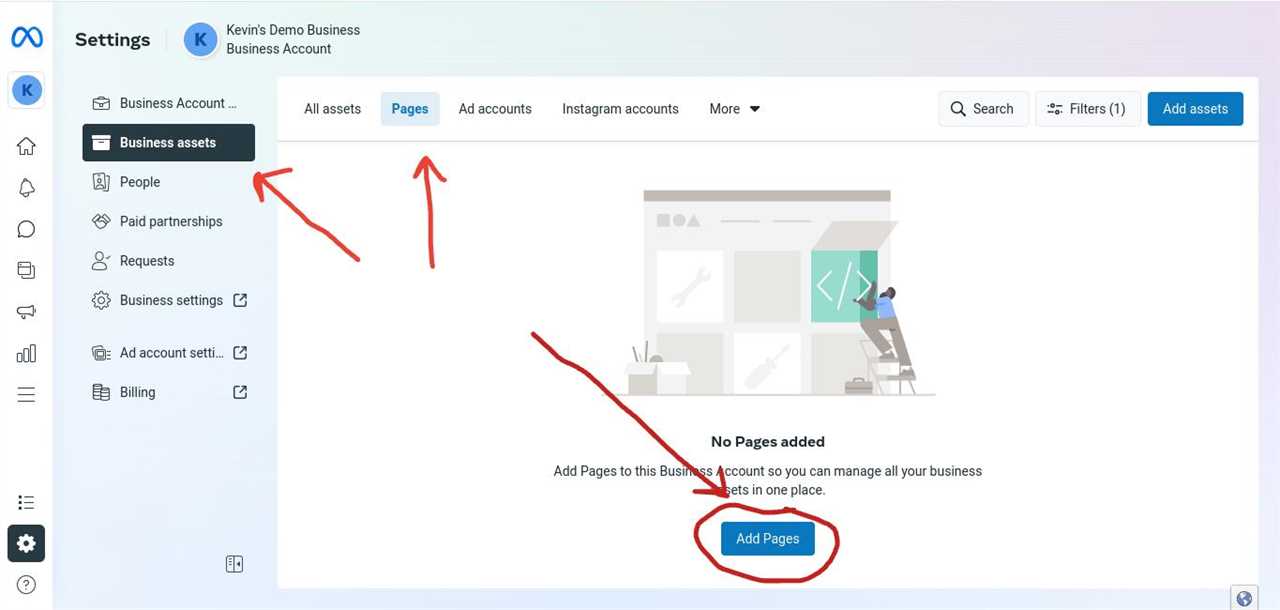Open Kevin's Demo Business account switcher

[x=272, y=39]
